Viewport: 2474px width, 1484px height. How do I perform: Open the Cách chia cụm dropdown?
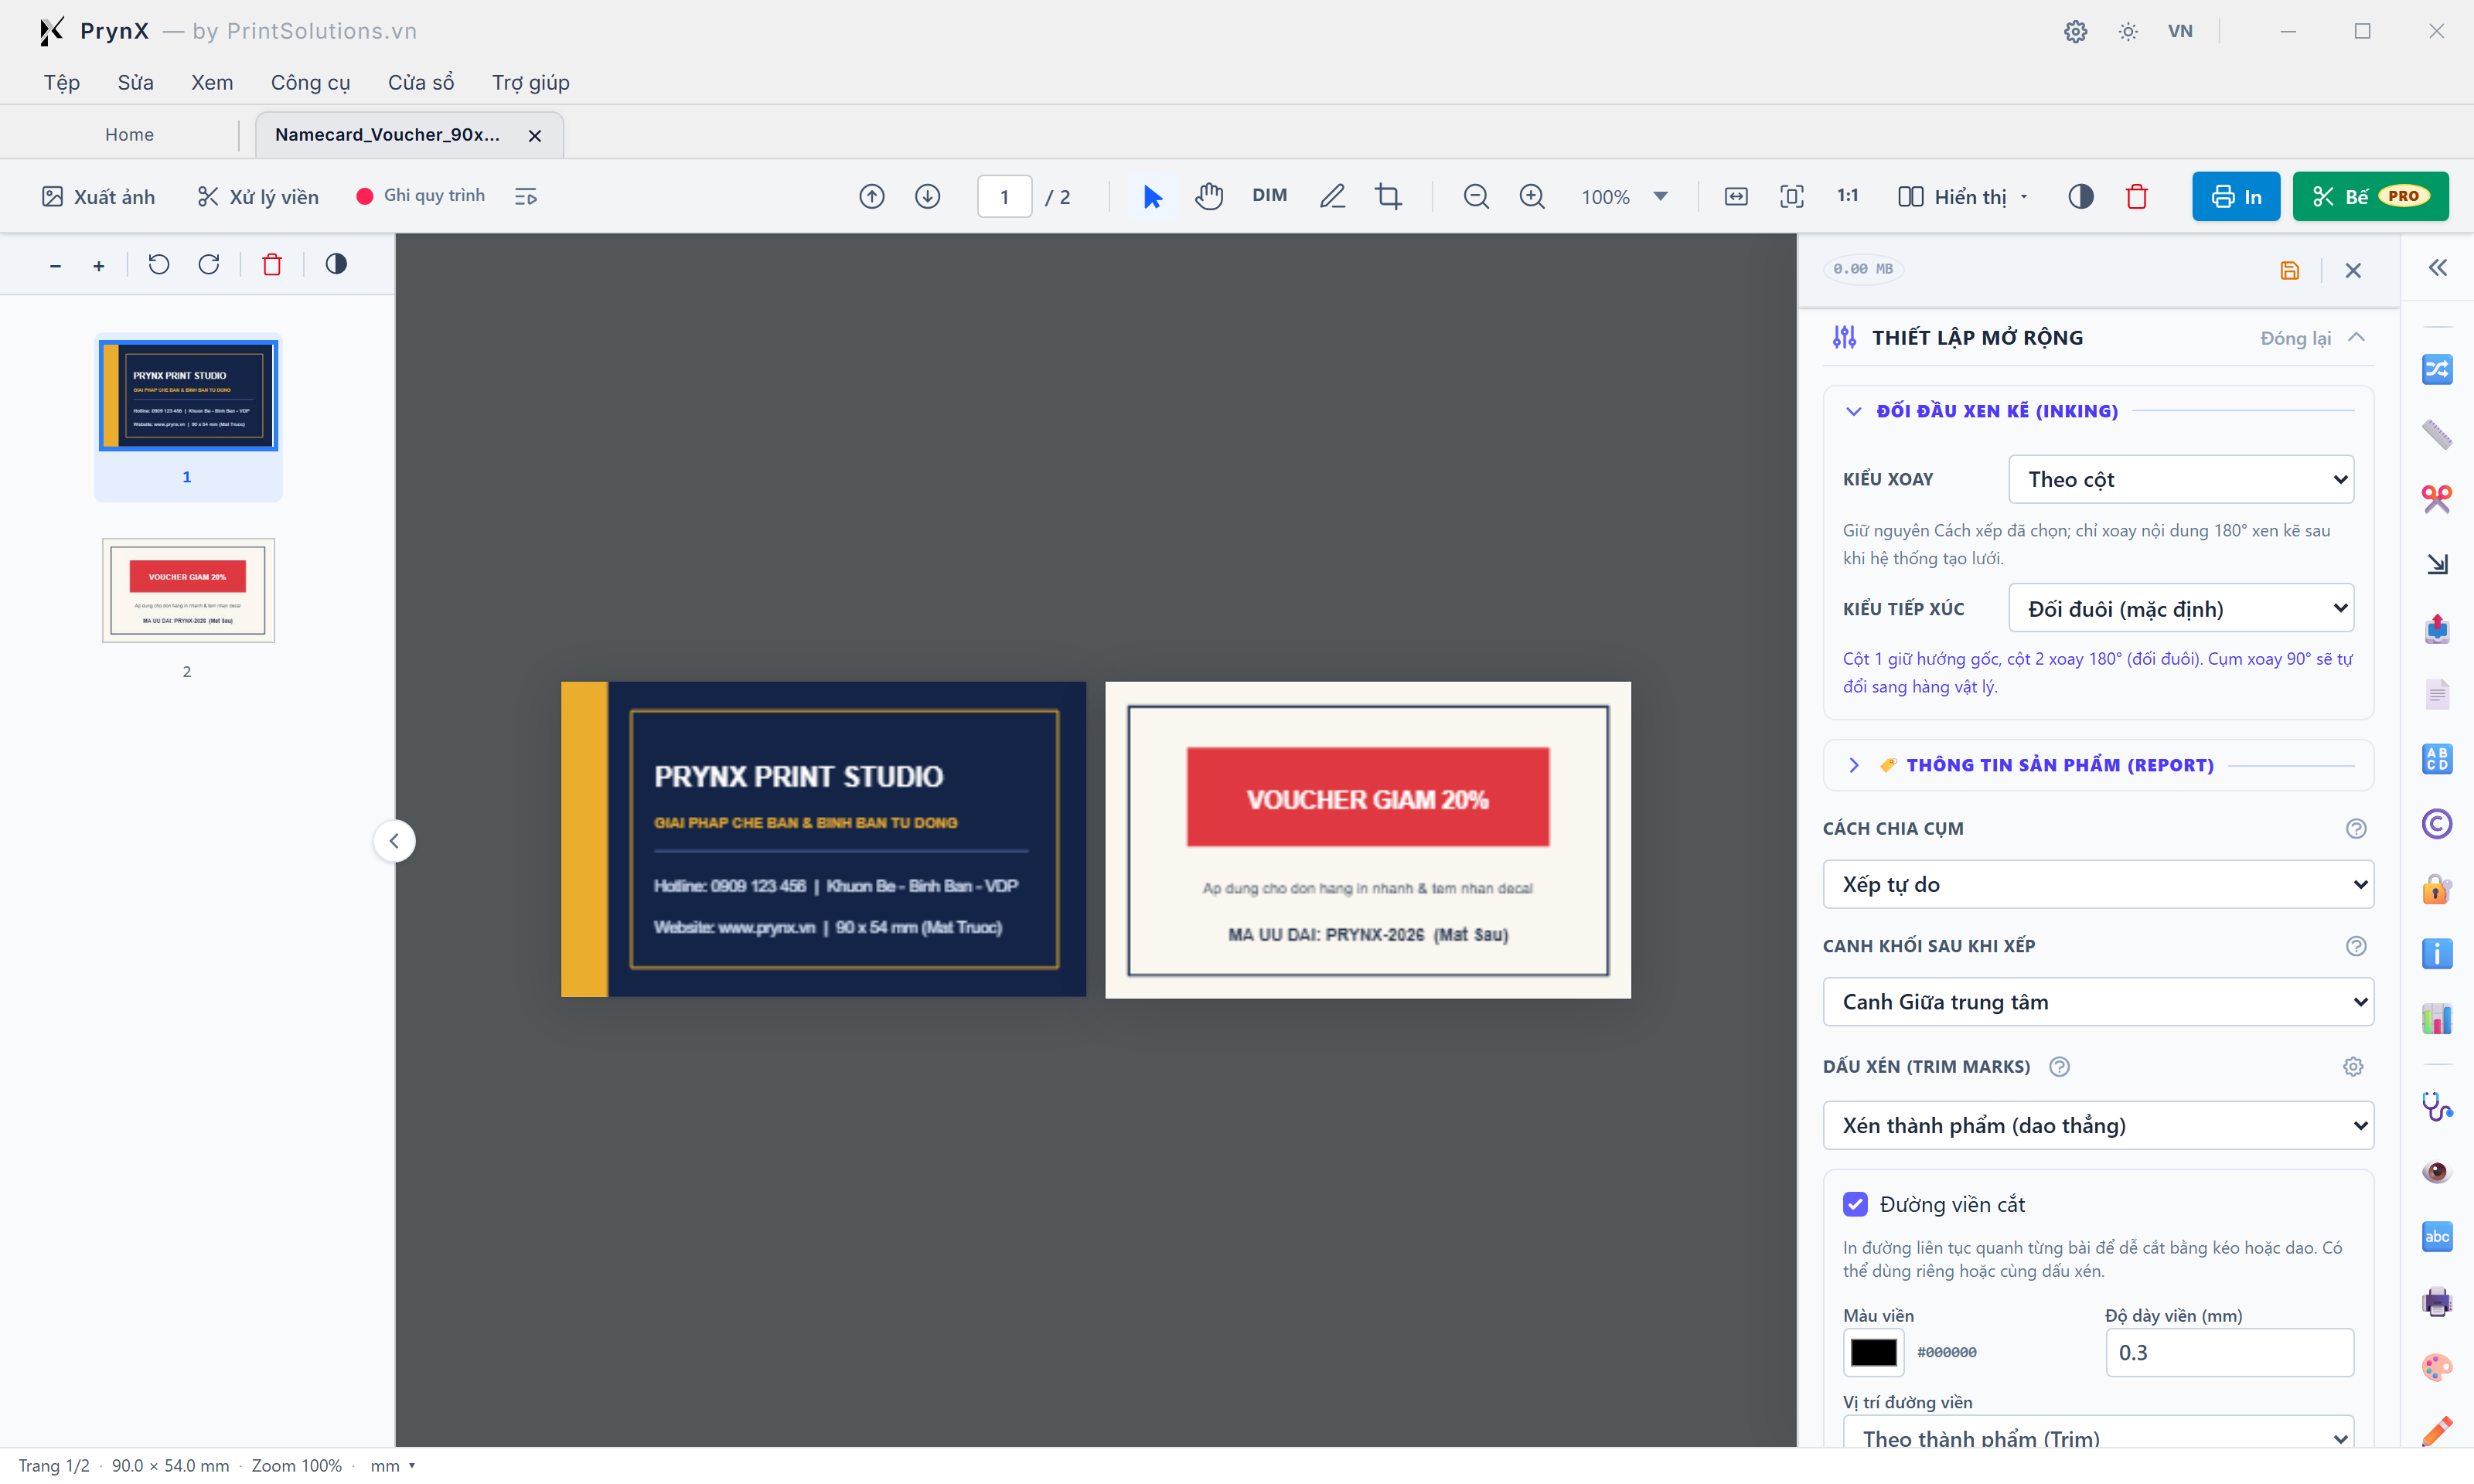point(2098,884)
